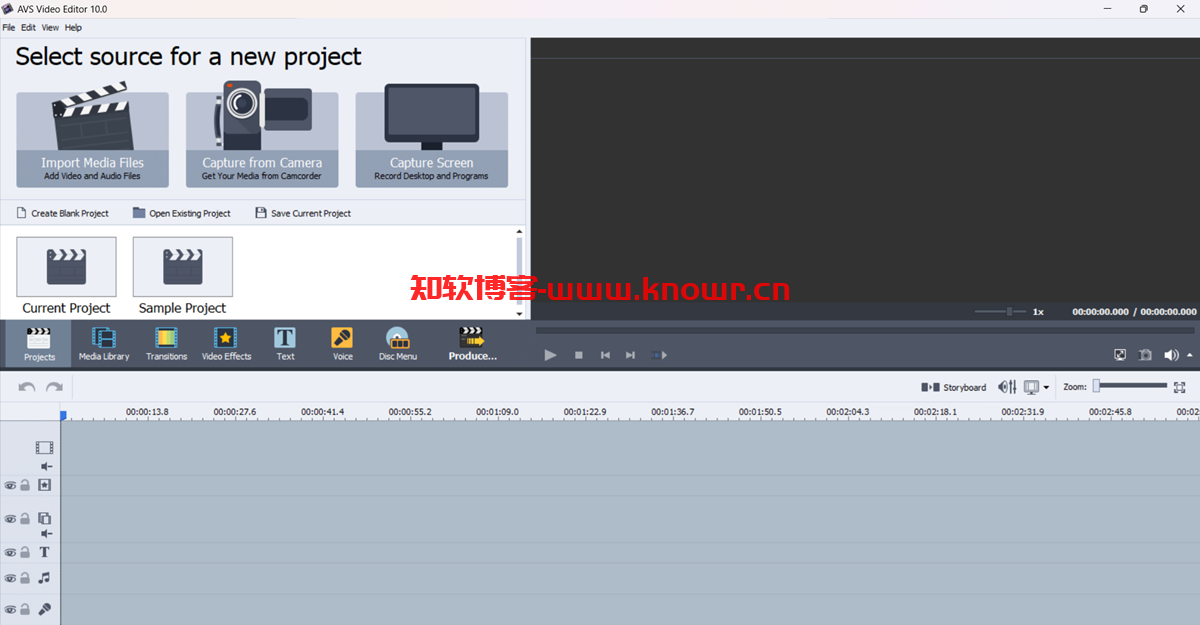The width and height of the screenshot is (1200, 625).
Task: Adjust the timeline Zoom slider
Action: click(1130, 386)
